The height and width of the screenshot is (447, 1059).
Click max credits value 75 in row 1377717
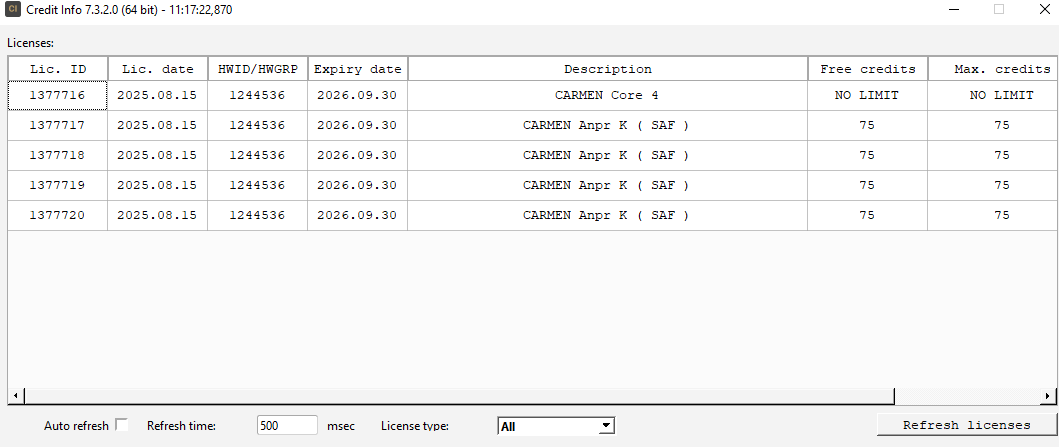pyautogui.click(x=993, y=126)
